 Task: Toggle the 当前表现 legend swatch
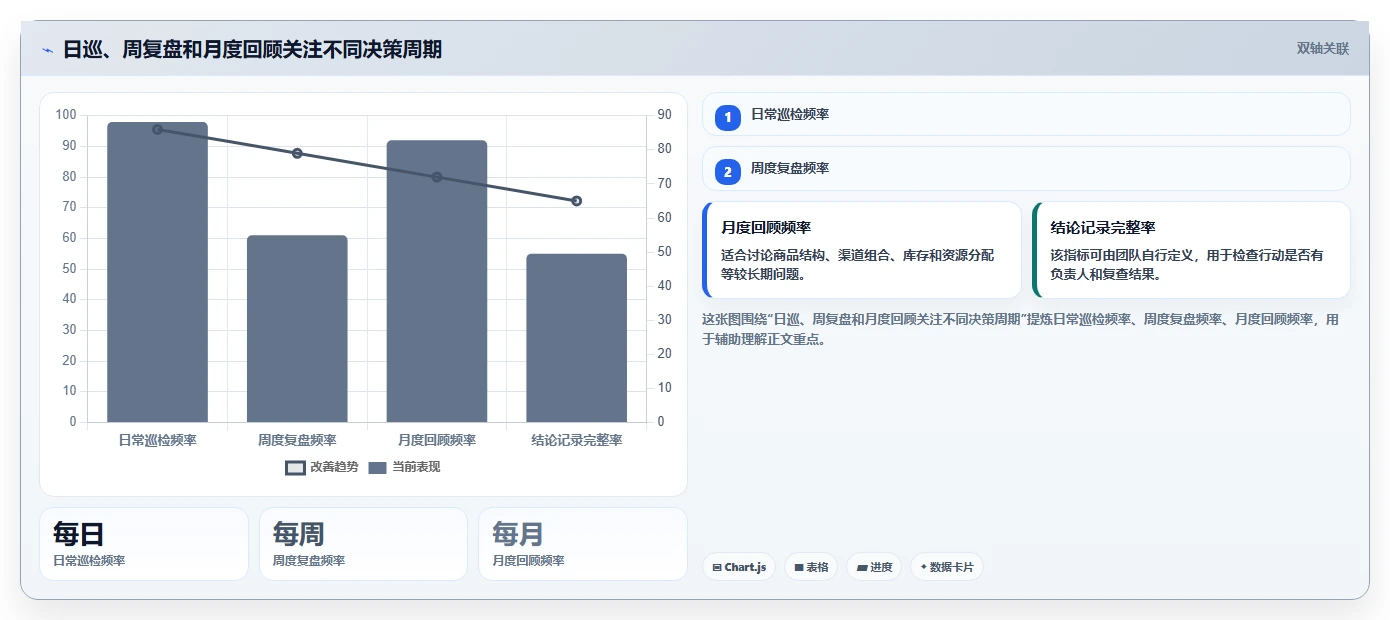coord(377,467)
